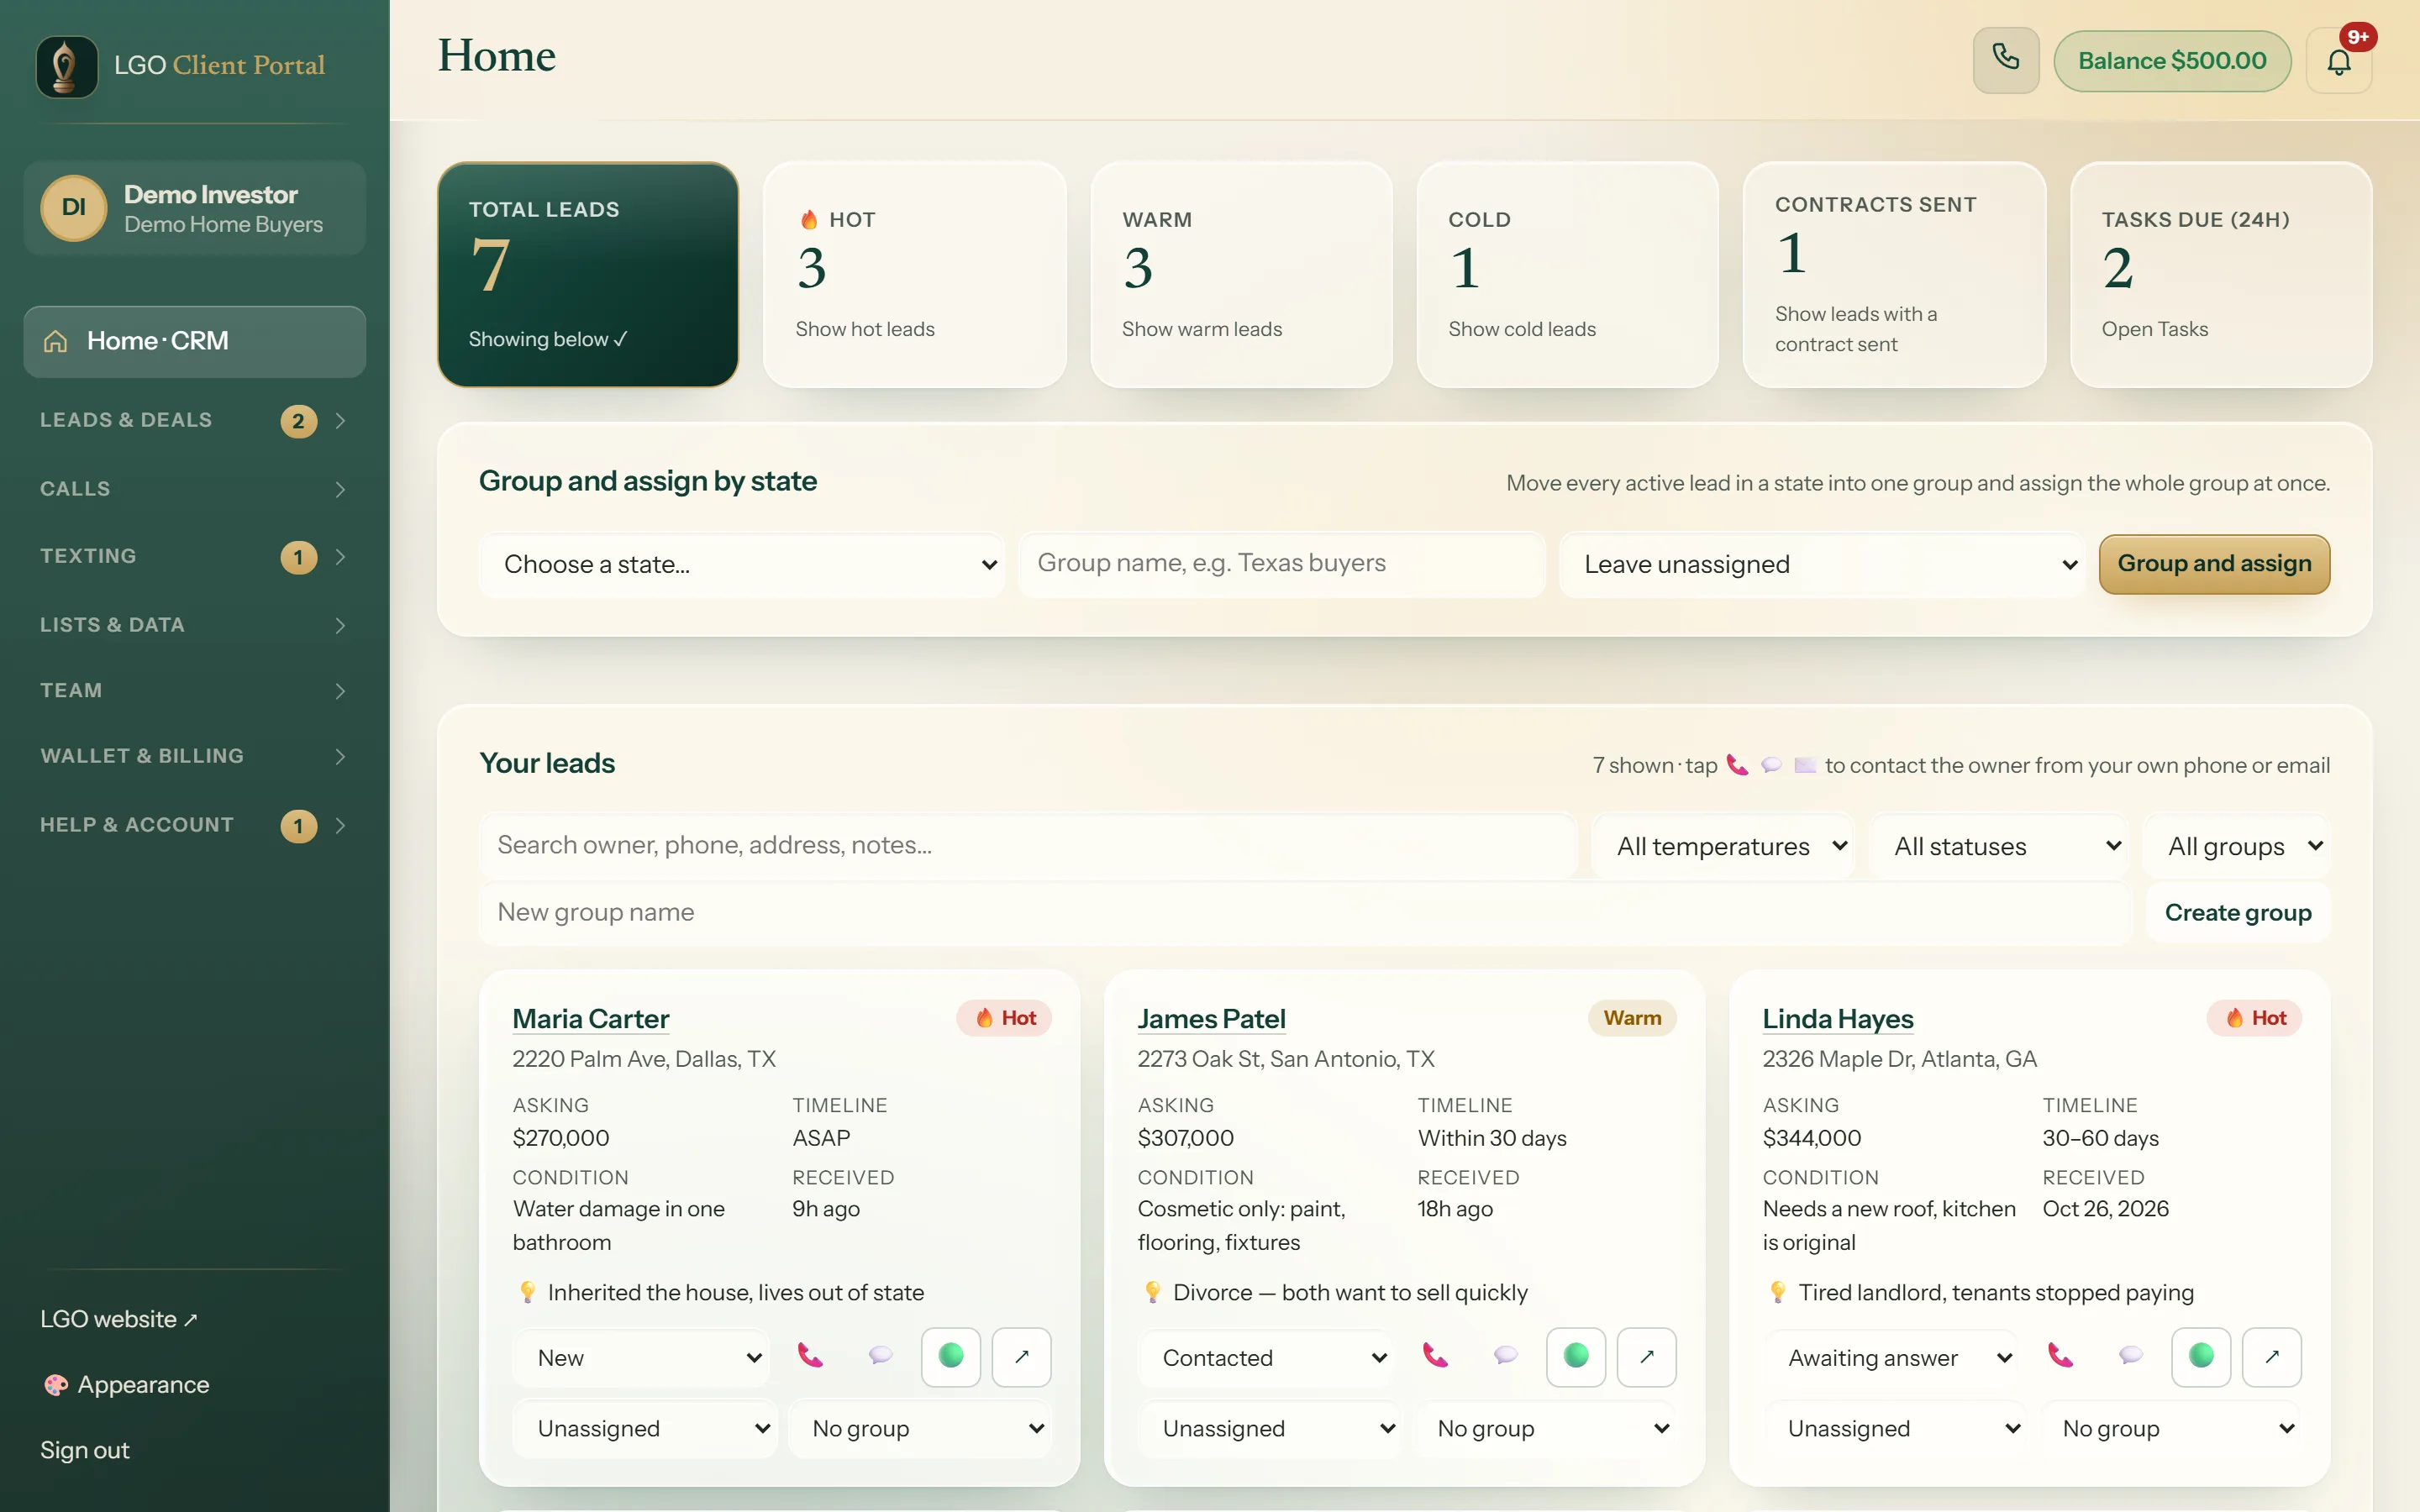This screenshot has height=1512, width=2420.
Task: Open Linda Hayes lead with arrow icon
Action: [2272, 1357]
